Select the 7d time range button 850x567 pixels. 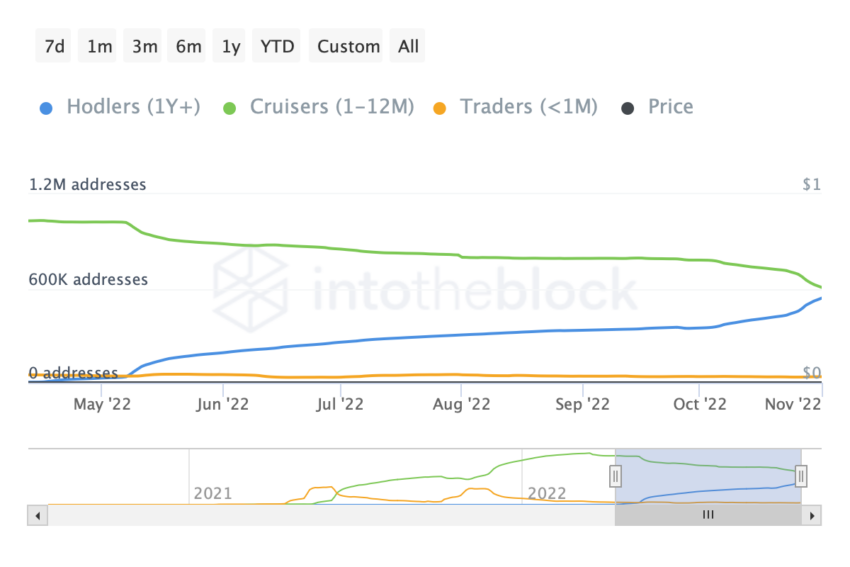pos(54,46)
